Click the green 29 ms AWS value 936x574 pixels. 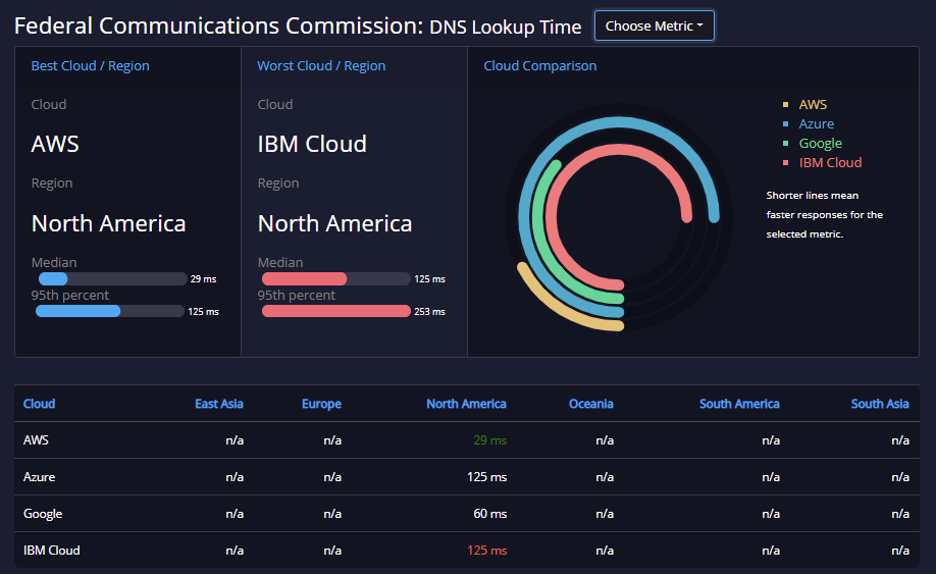coord(490,440)
